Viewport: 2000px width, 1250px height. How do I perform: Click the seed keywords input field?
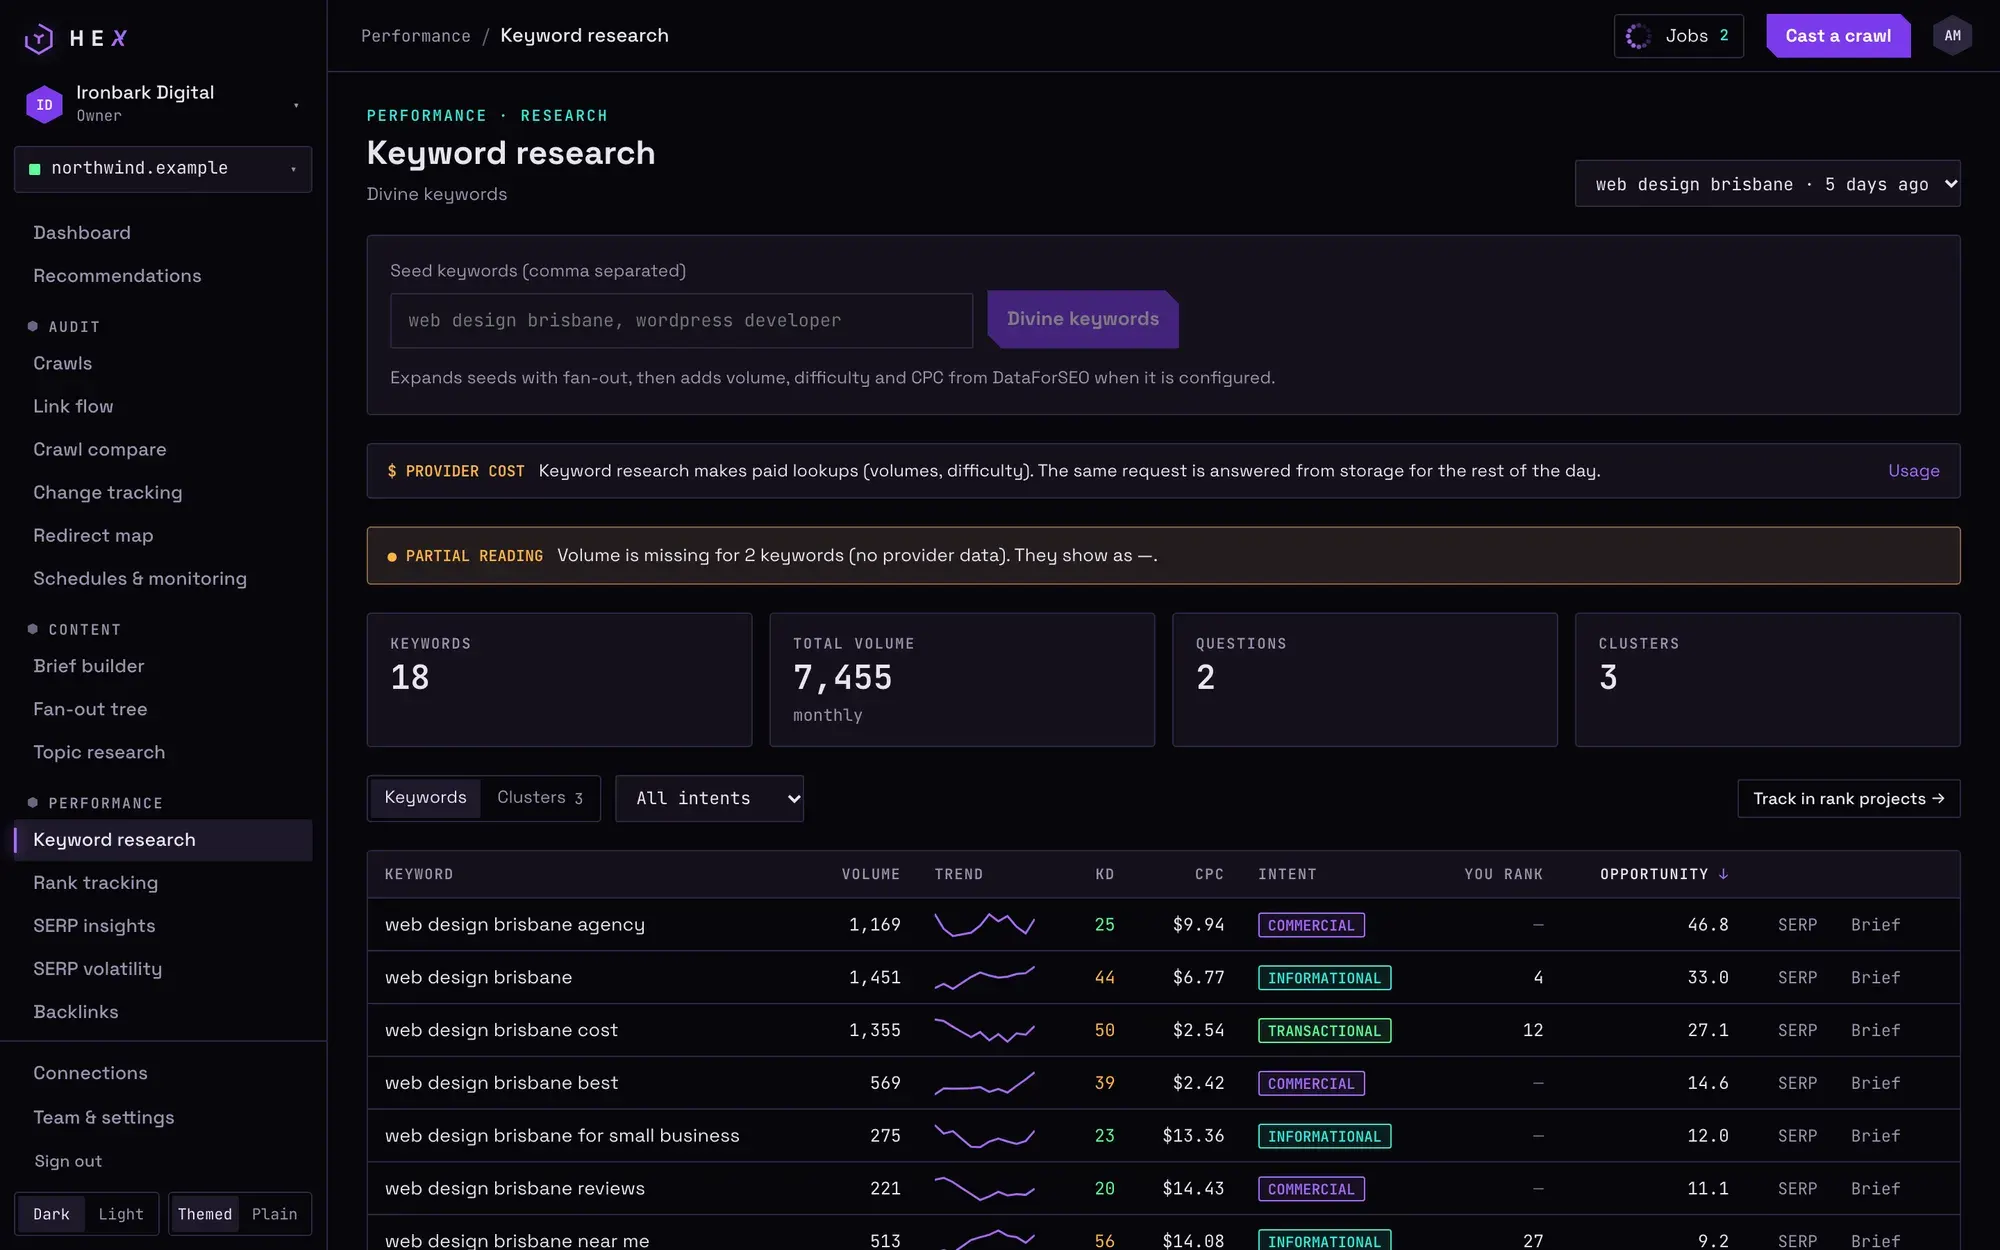pos(681,320)
